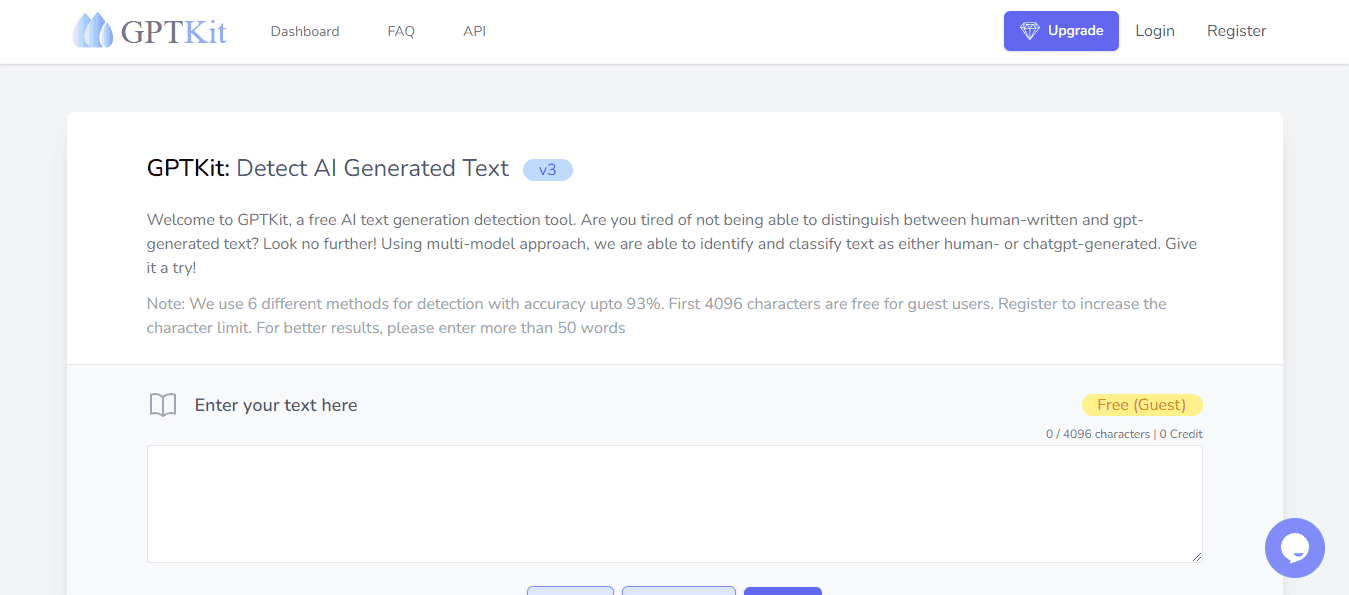
Task: Open the API nav item
Action: [474, 31]
